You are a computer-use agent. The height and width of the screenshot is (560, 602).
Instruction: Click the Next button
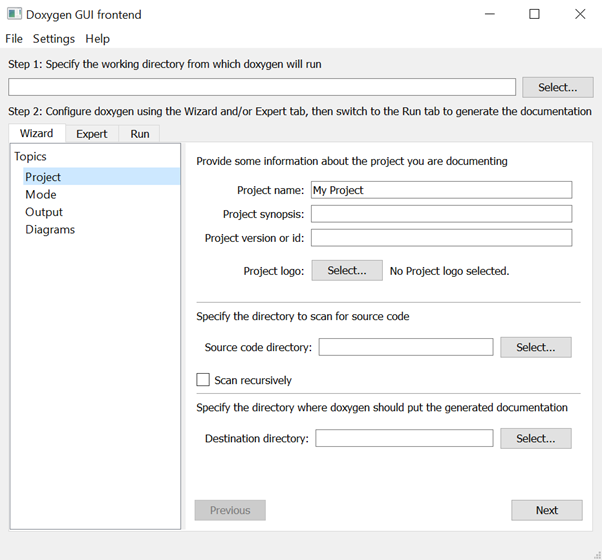(x=547, y=510)
